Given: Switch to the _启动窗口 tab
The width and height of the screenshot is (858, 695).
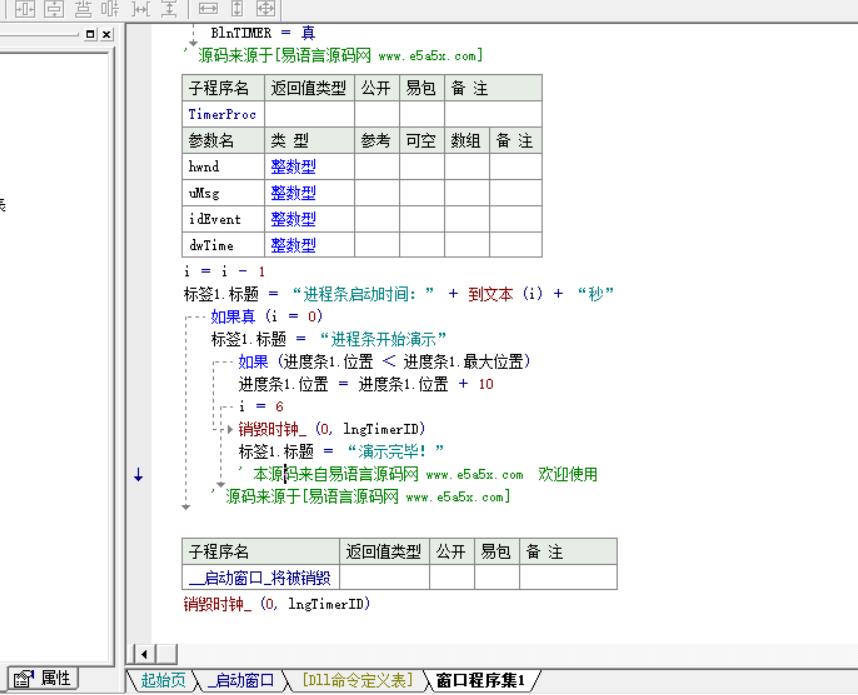Looking at the screenshot, I should click(241, 680).
